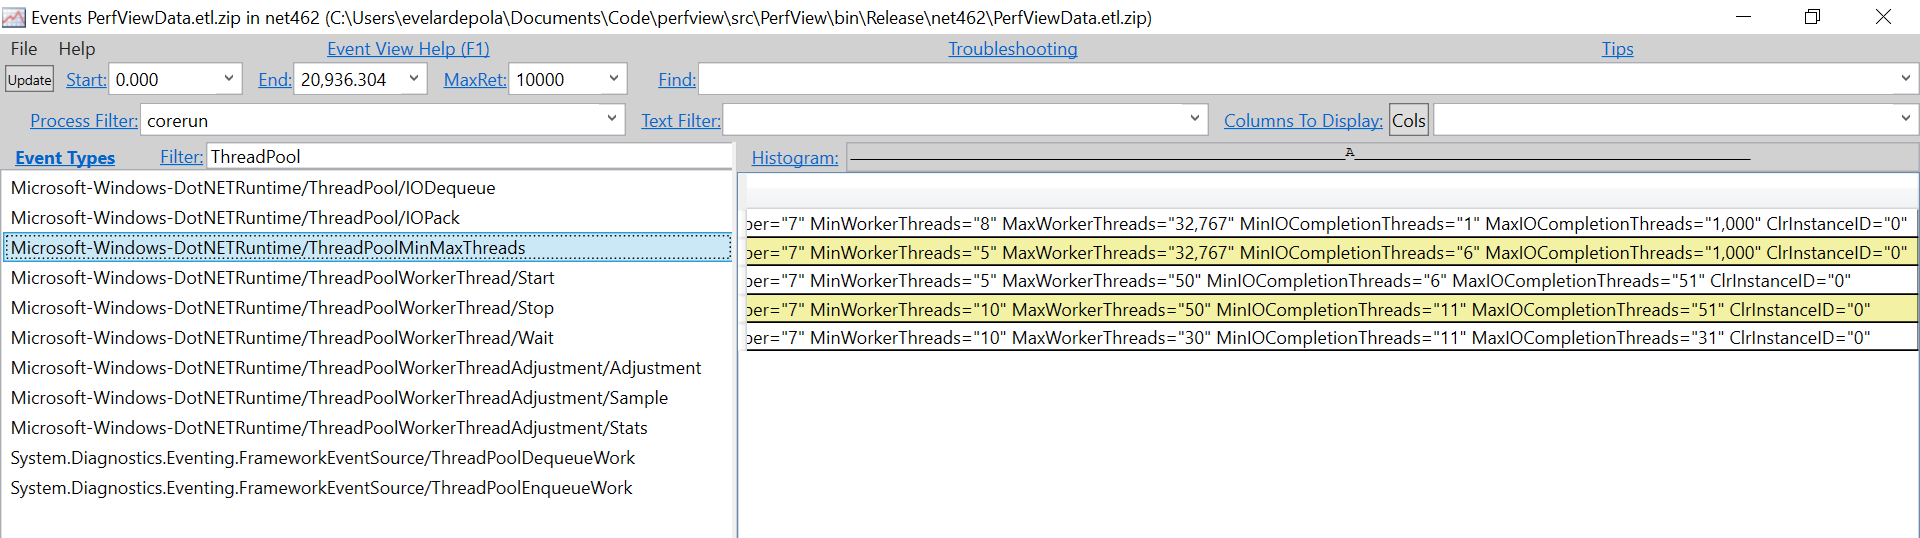1920x538 pixels.
Task: Click row MinWorkerThreads="10" MaxWorkerThreads="30"
Action: coord(1332,338)
